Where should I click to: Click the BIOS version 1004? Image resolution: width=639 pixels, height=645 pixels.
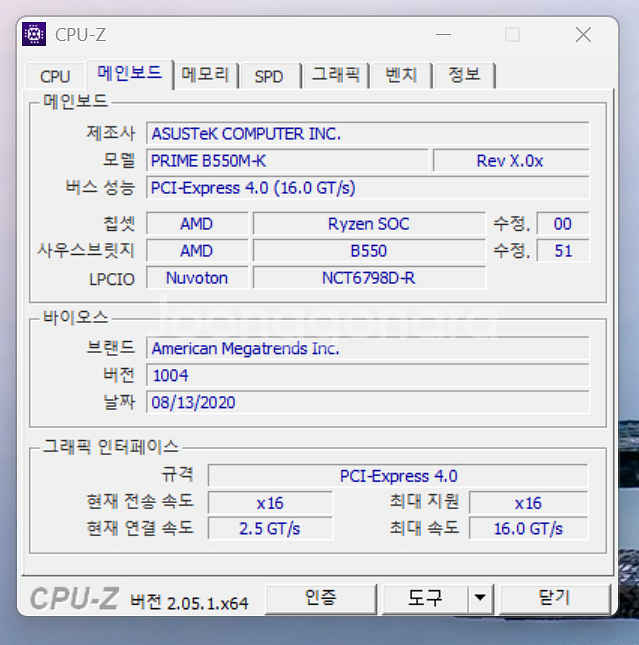tap(368, 375)
